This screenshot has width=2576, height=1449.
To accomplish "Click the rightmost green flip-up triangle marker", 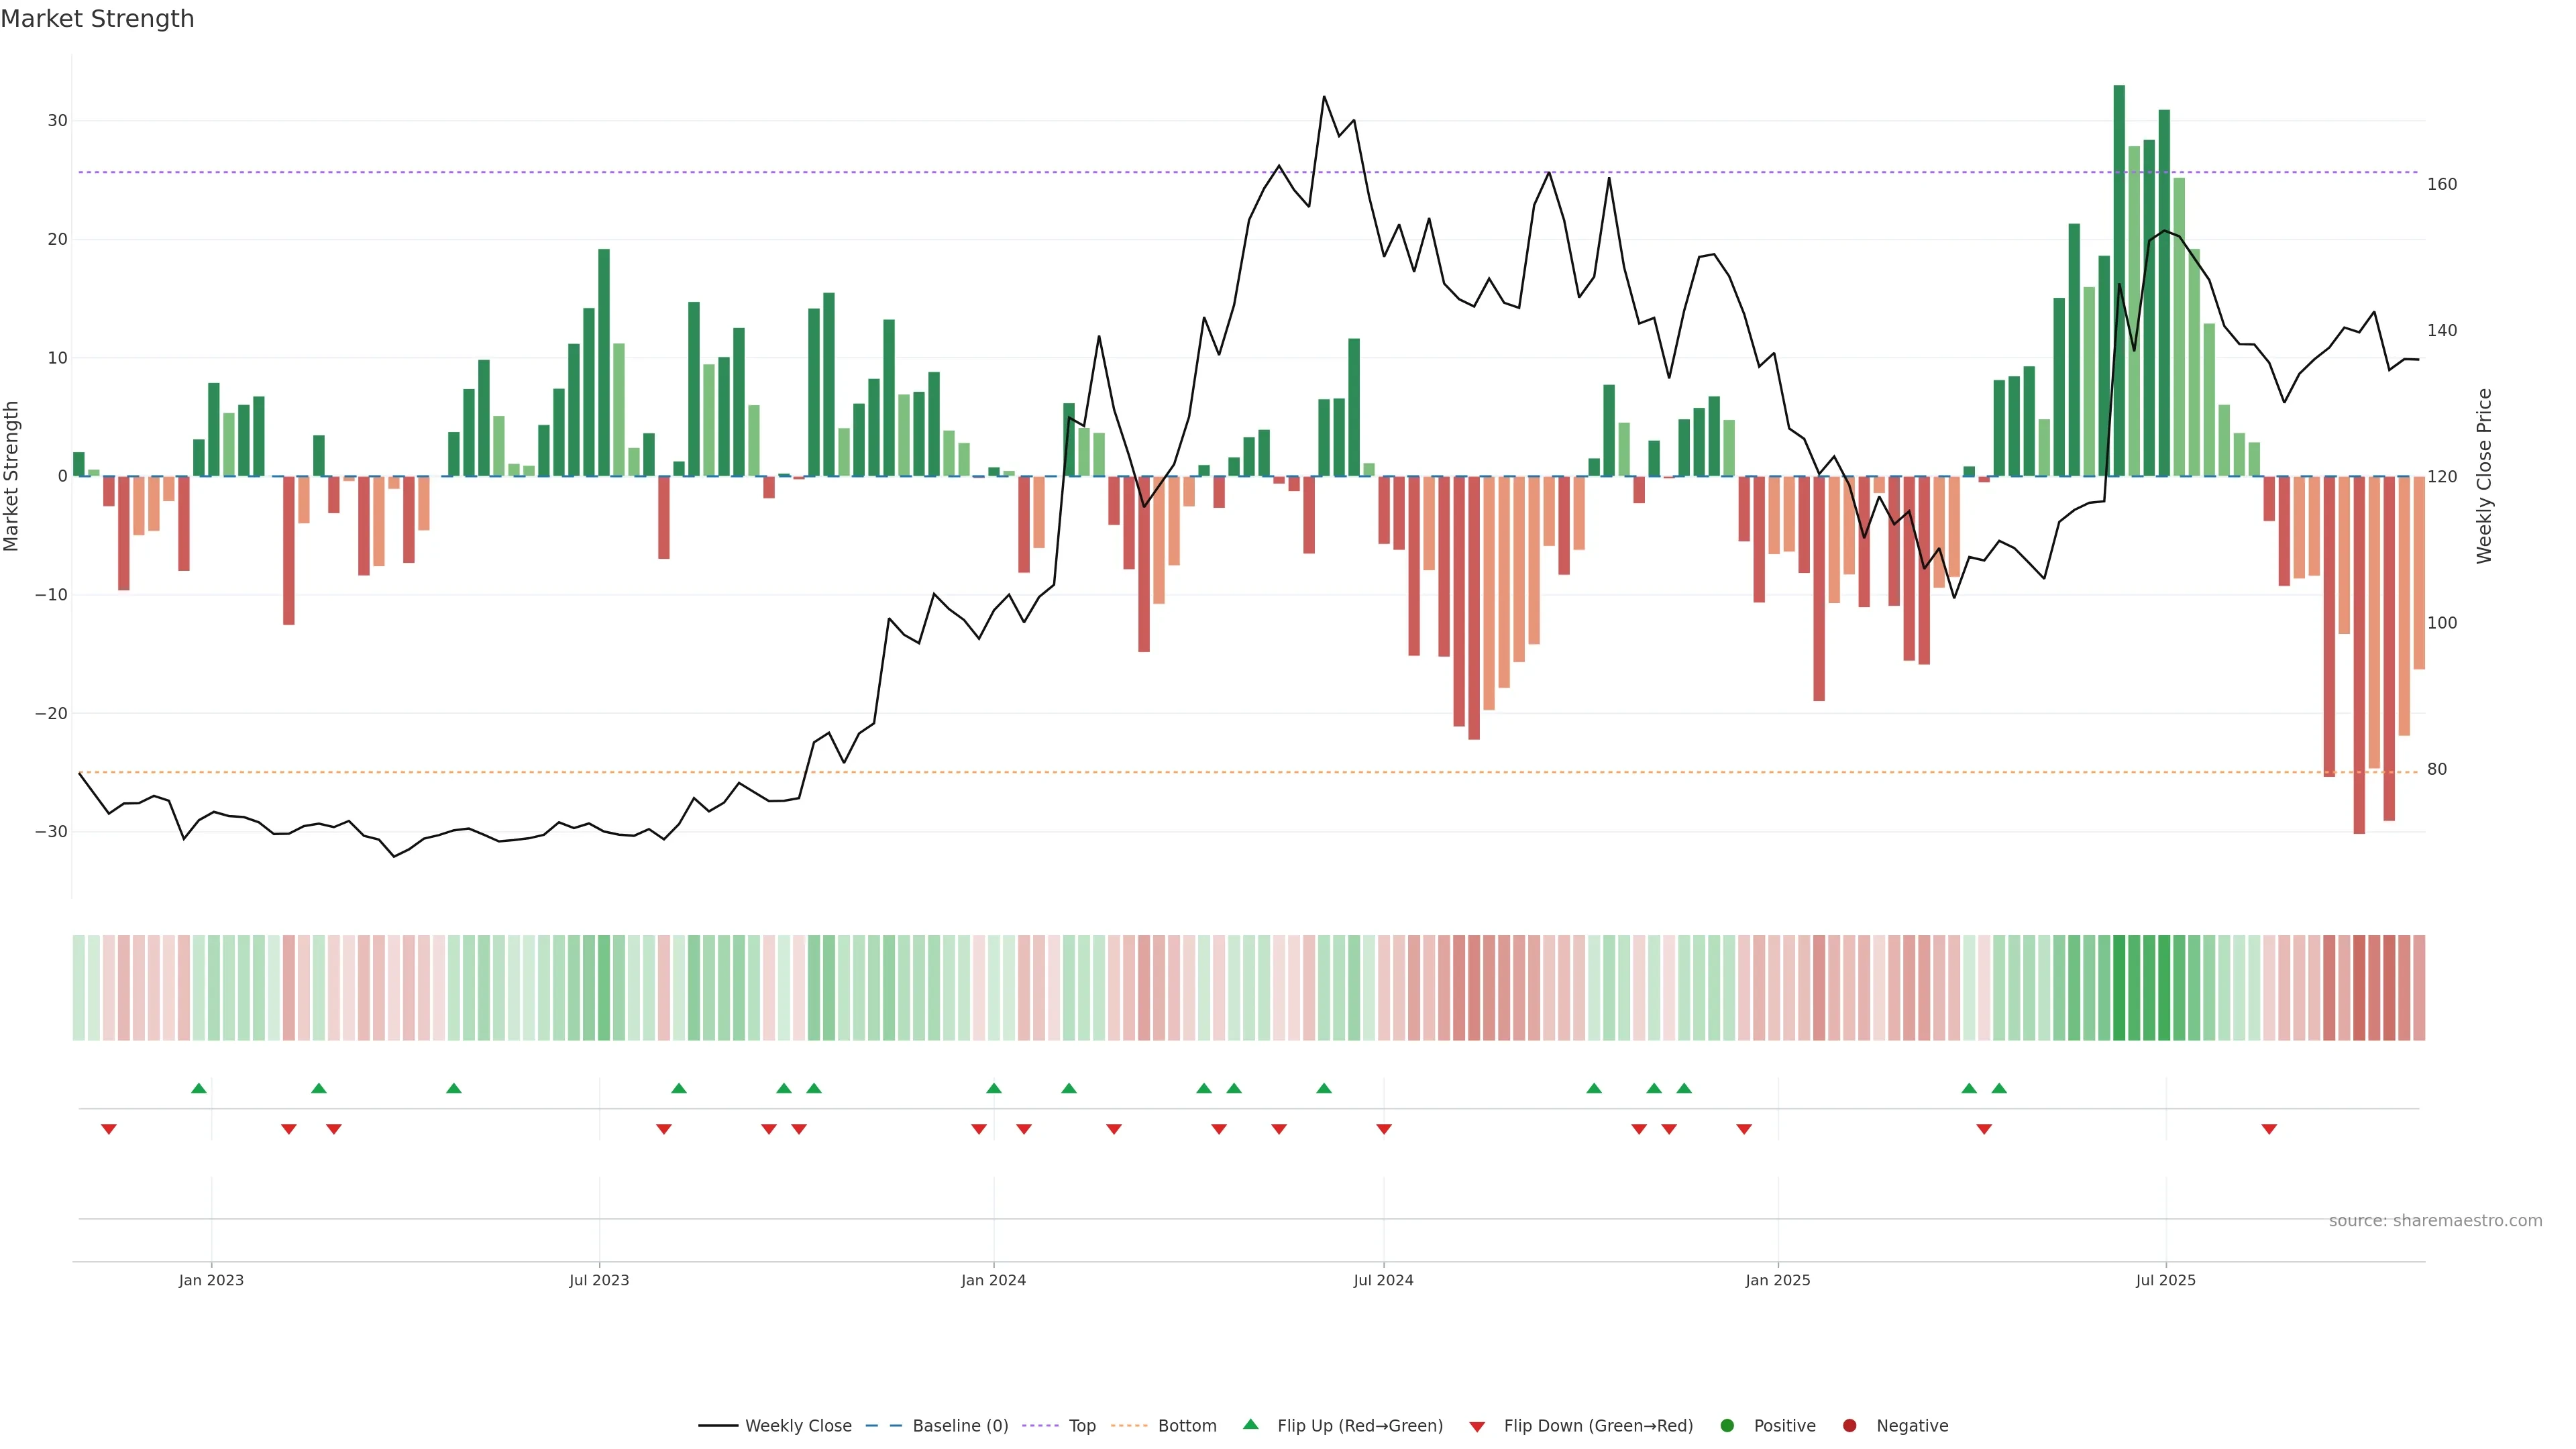I will point(1999,1088).
